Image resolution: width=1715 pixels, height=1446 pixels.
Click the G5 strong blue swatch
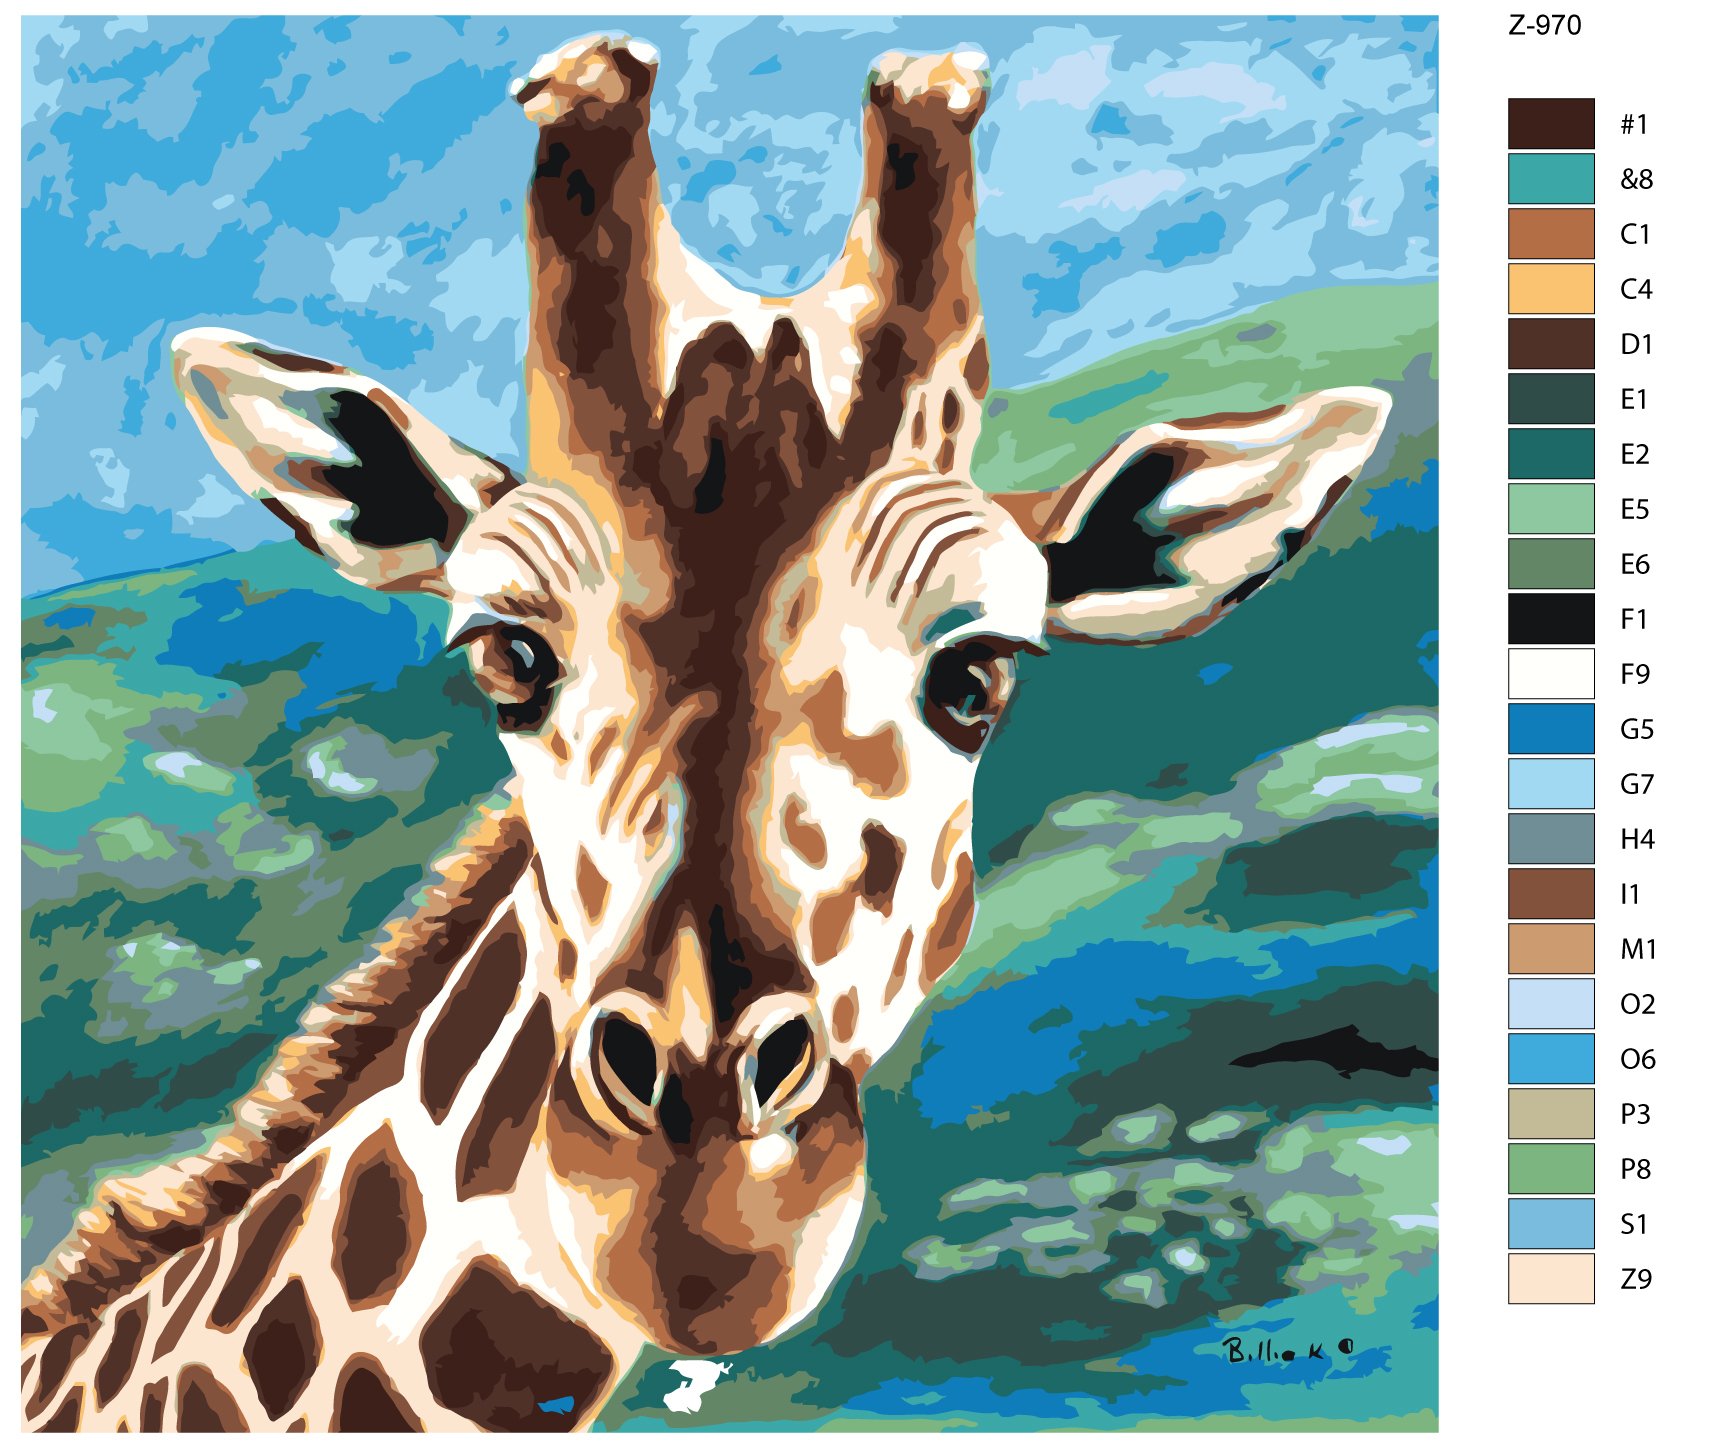[x=1551, y=729]
